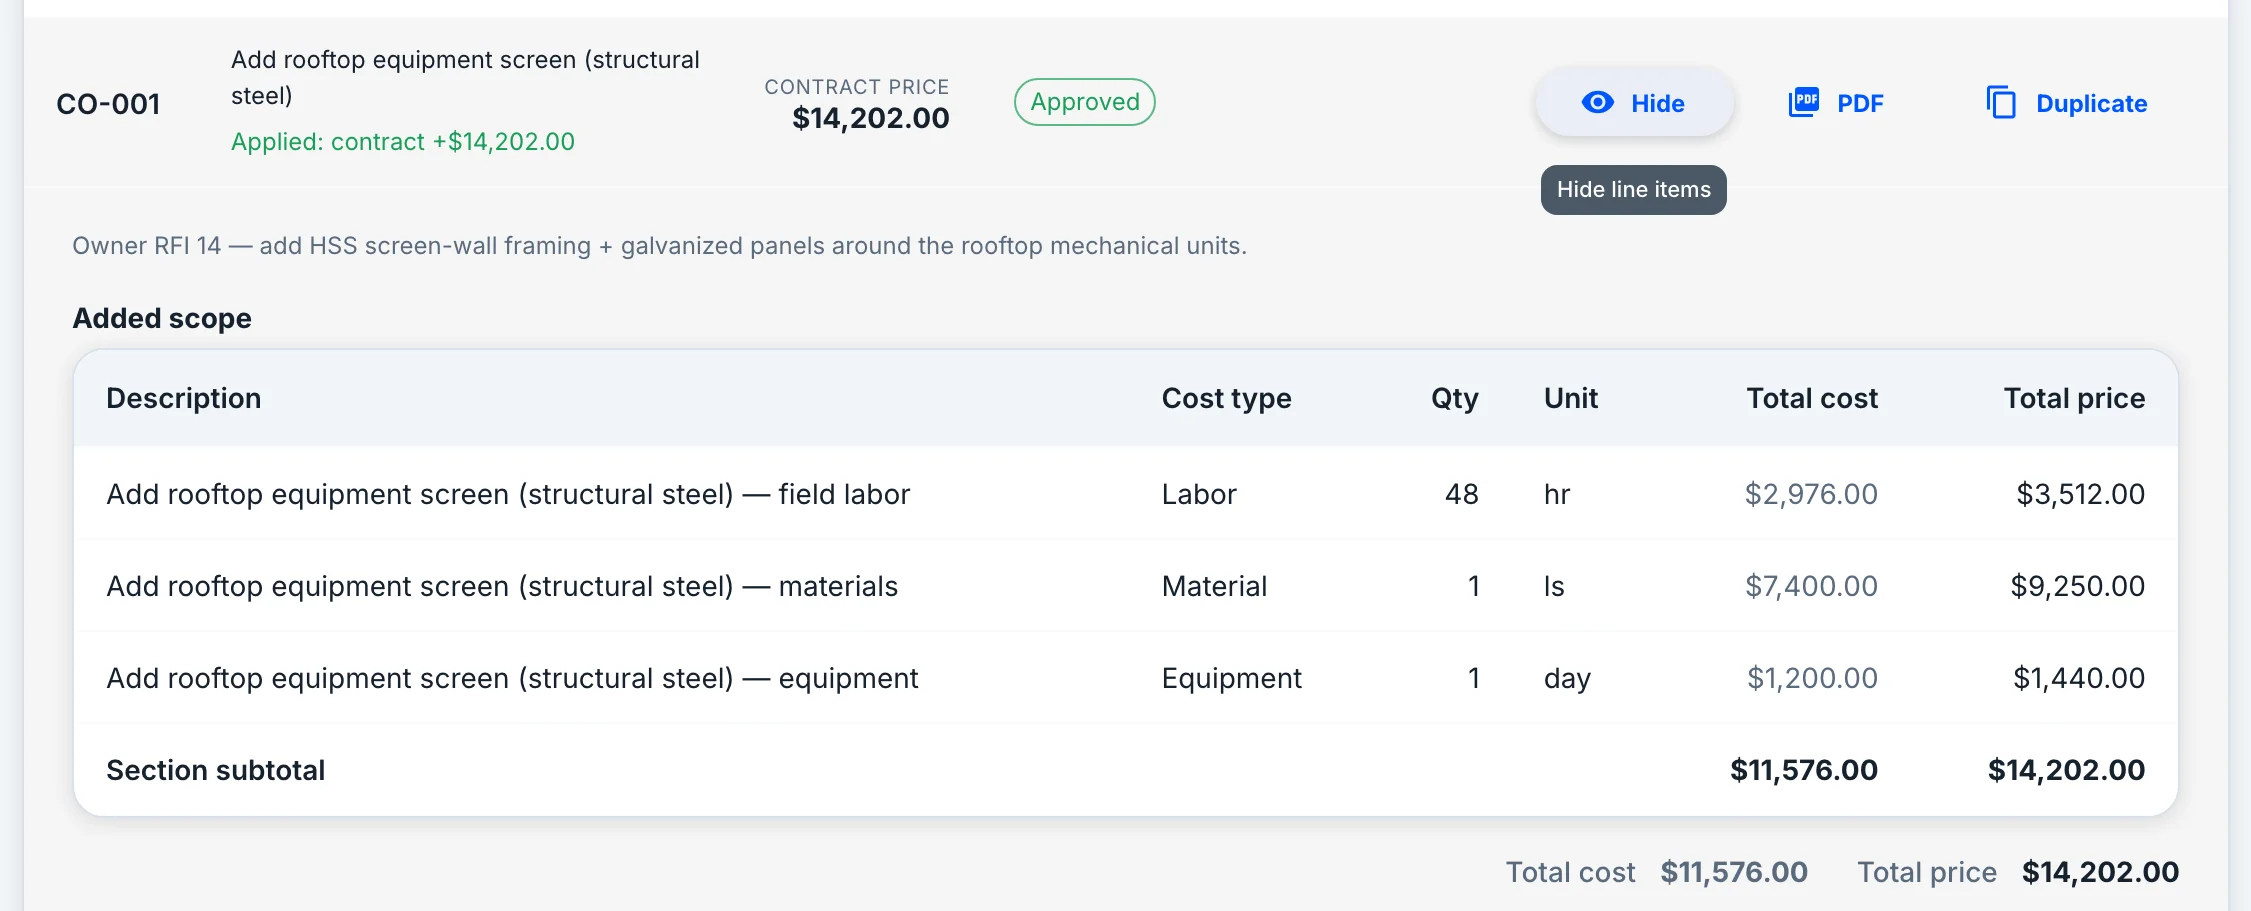Click the Cost type column header

coord(1226,398)
